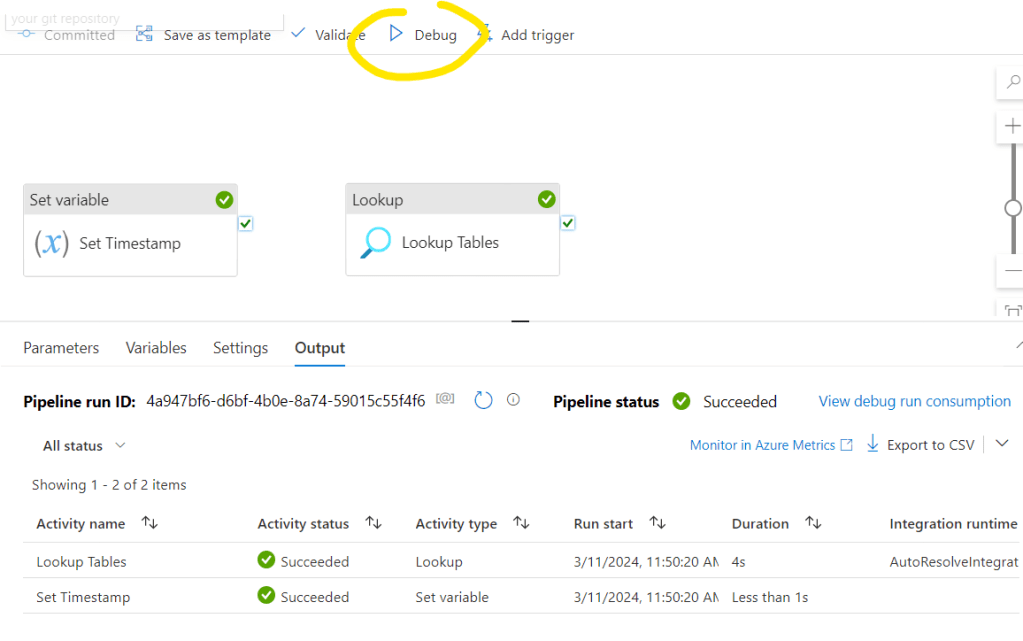Open the Variables tab

156,348
